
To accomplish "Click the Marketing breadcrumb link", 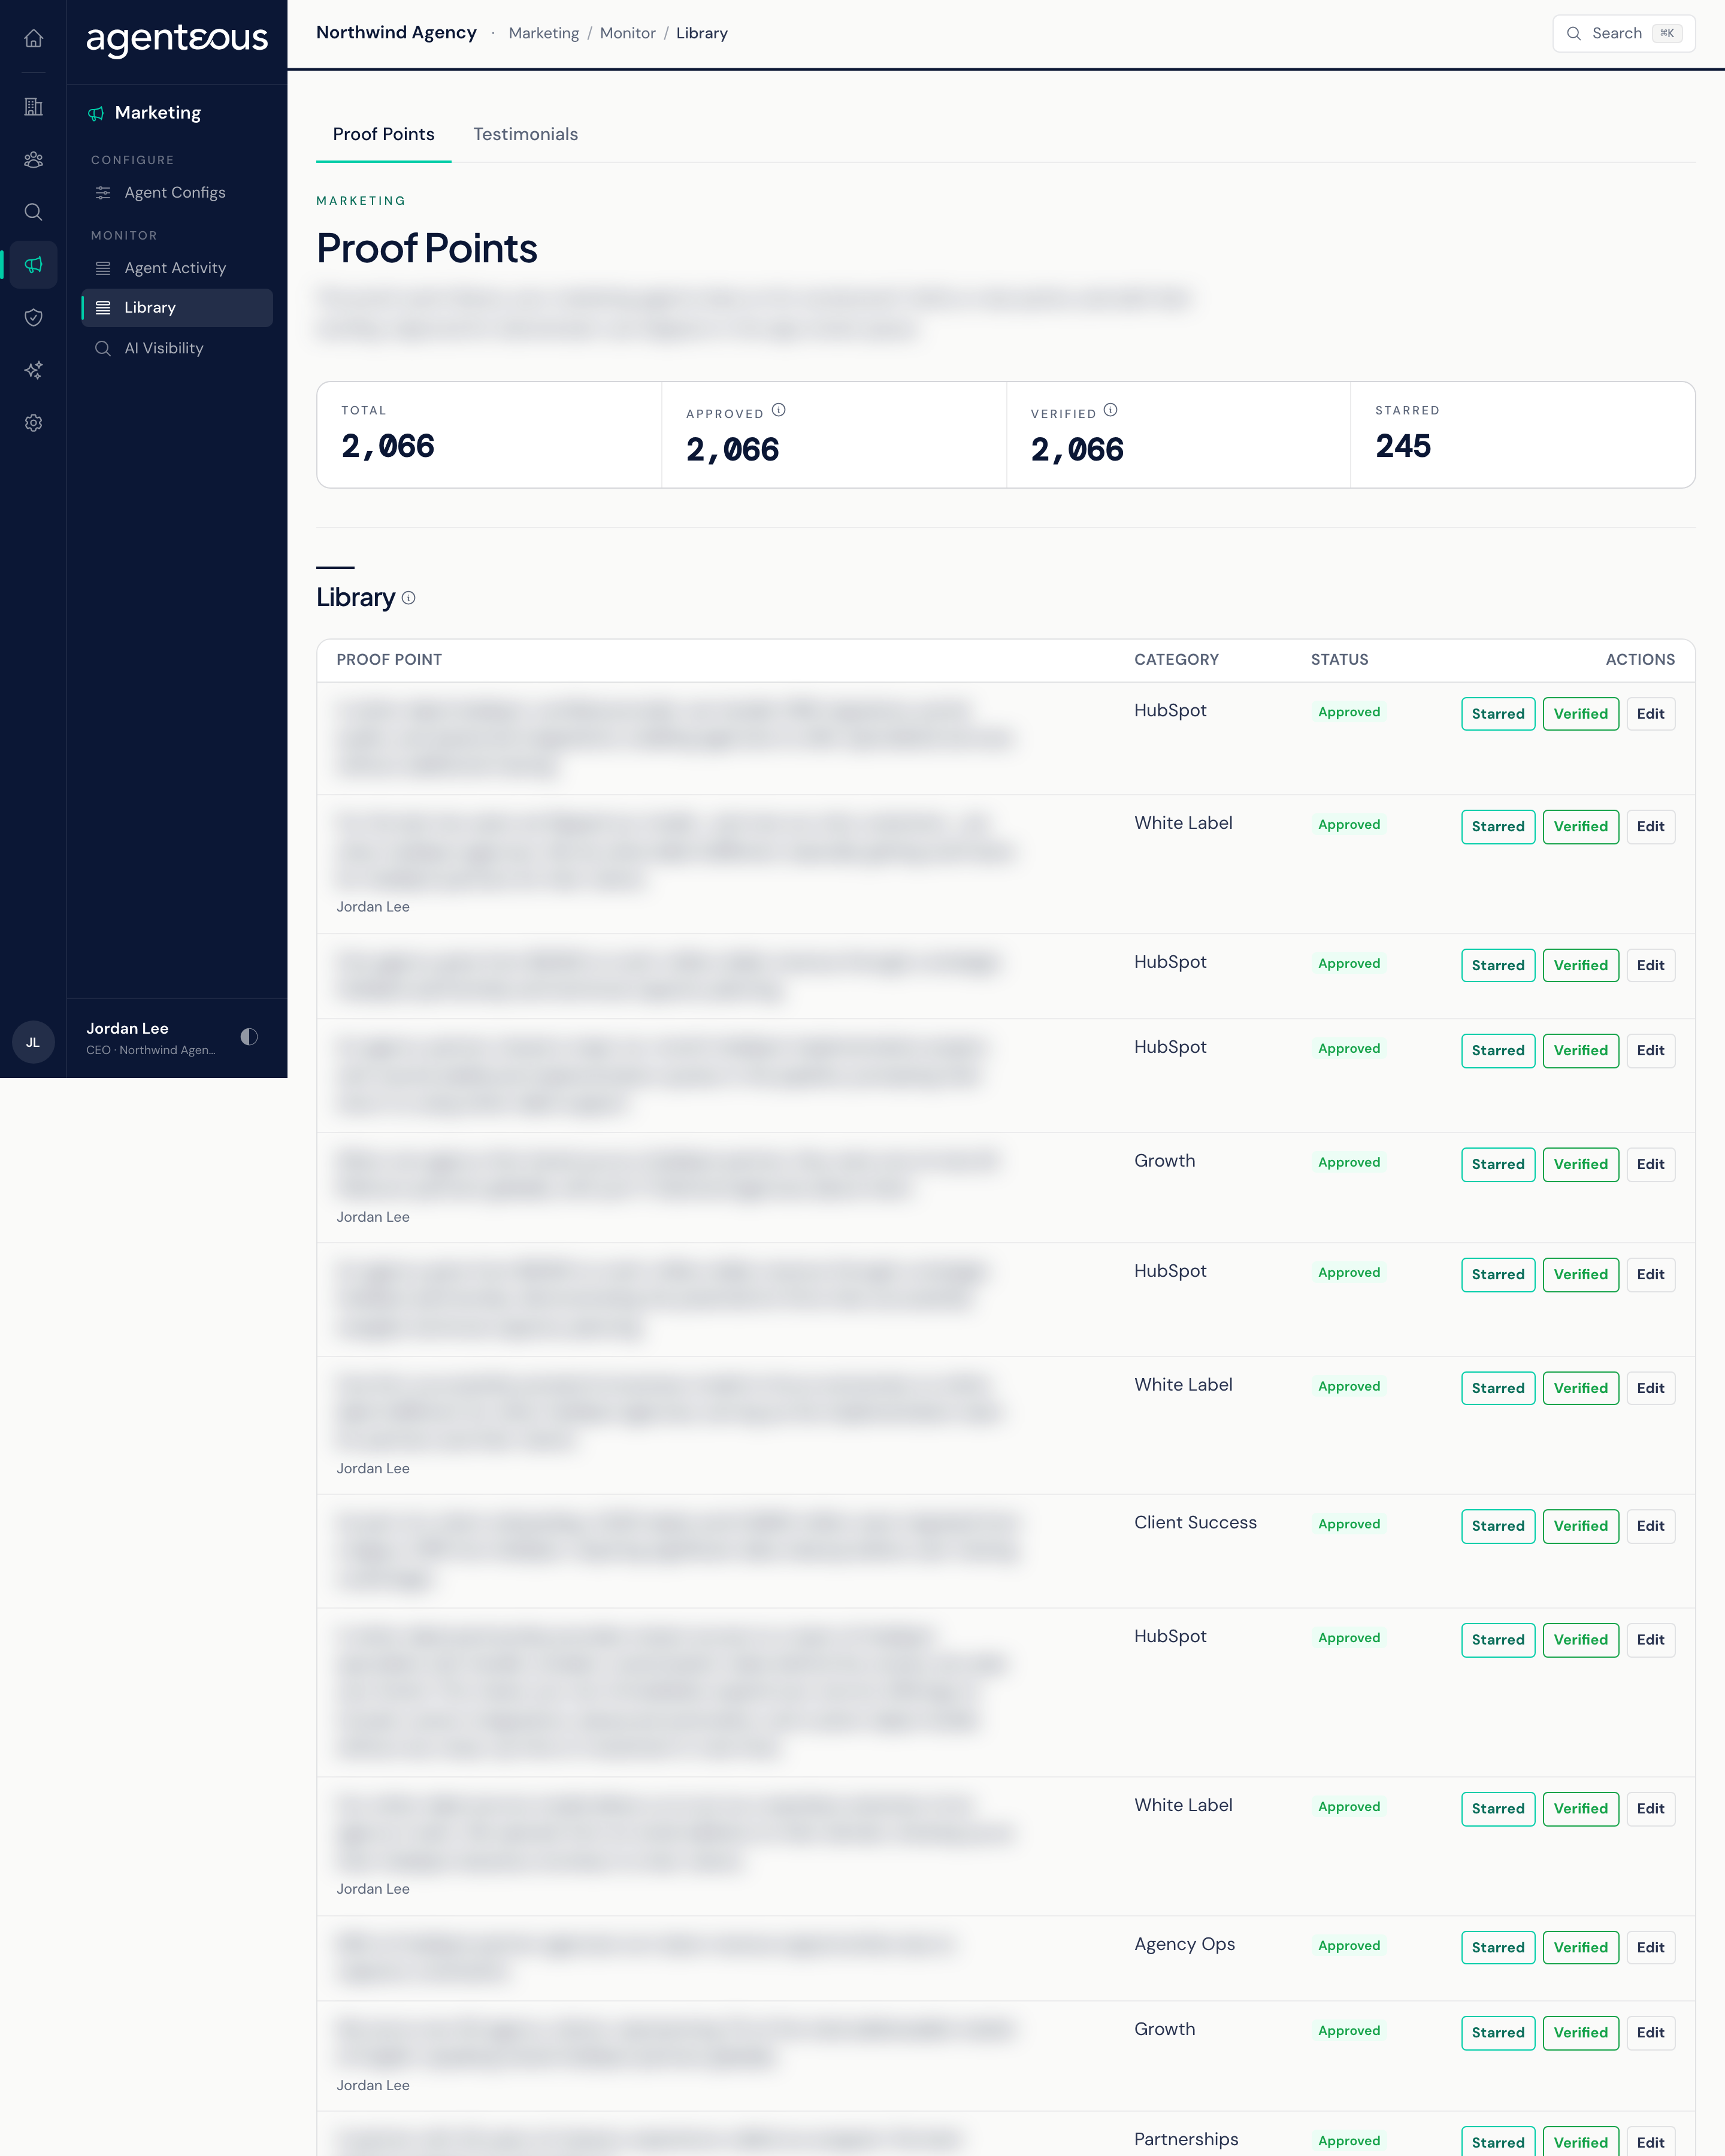I will click(544, 33).
